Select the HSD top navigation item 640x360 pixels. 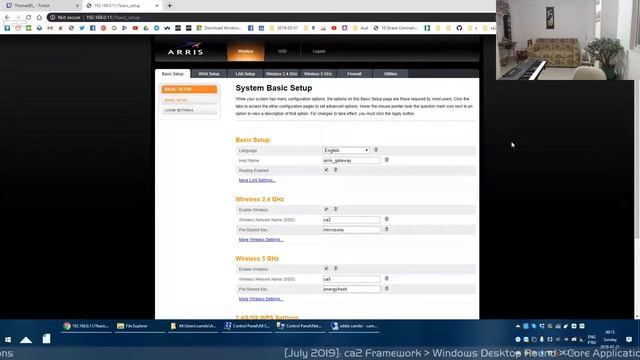(x=282, y=51)
